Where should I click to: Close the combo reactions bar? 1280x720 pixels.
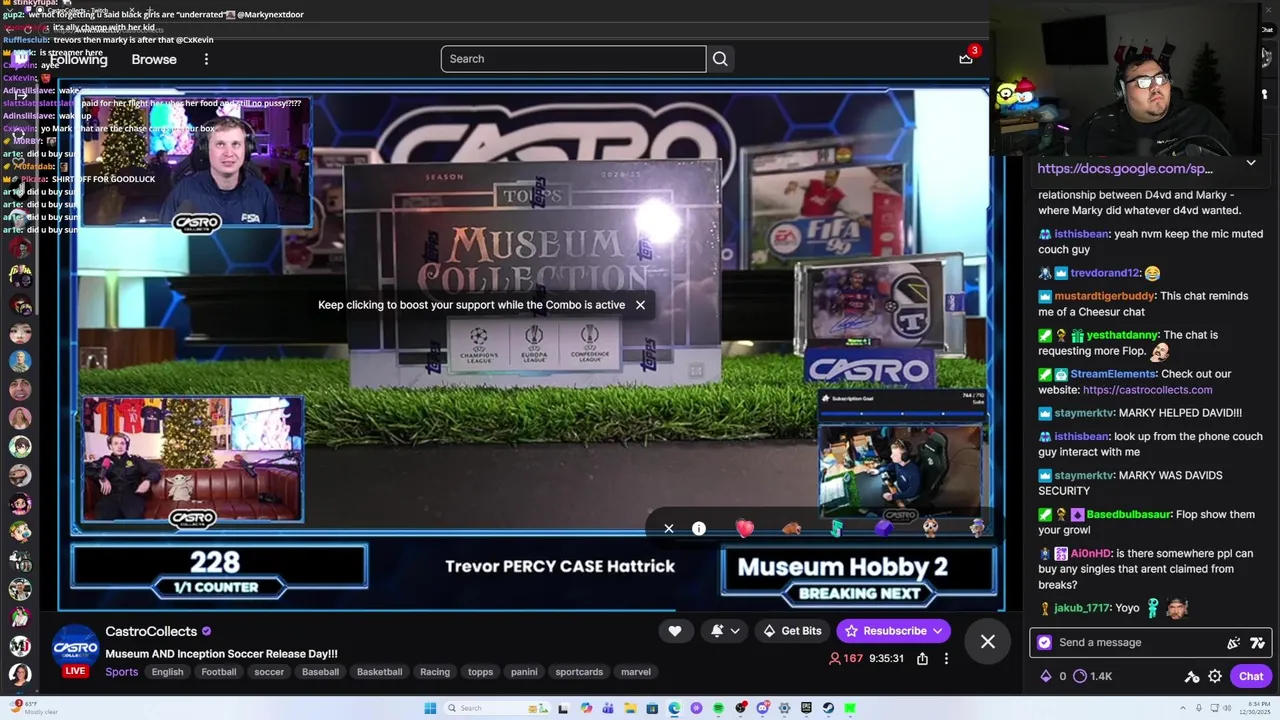coord(669,528)
